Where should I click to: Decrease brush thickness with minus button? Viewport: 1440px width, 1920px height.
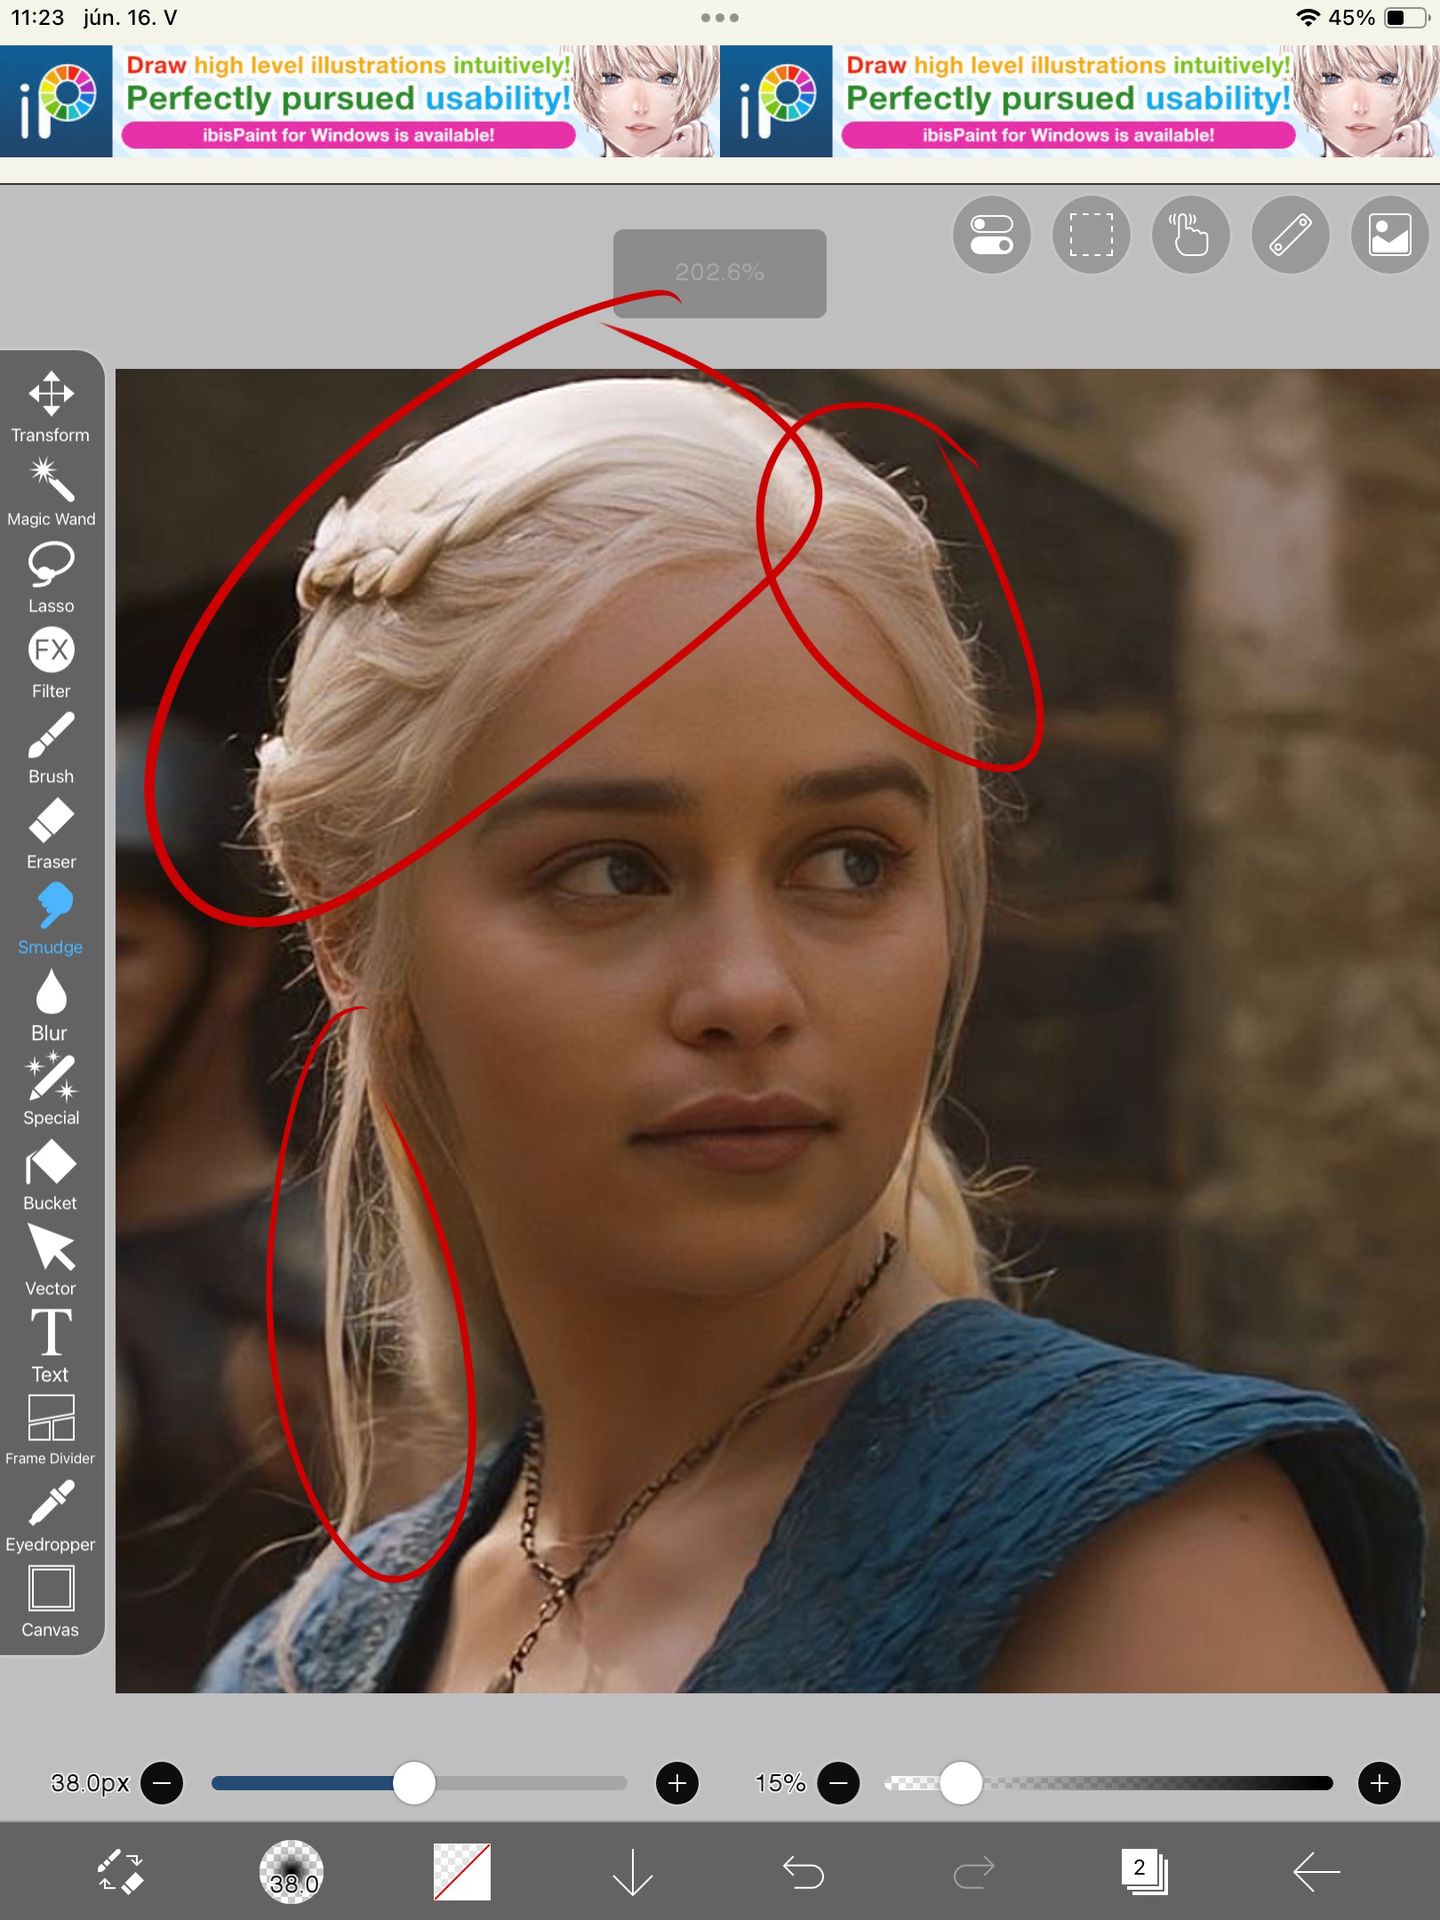coord(162,1783)
